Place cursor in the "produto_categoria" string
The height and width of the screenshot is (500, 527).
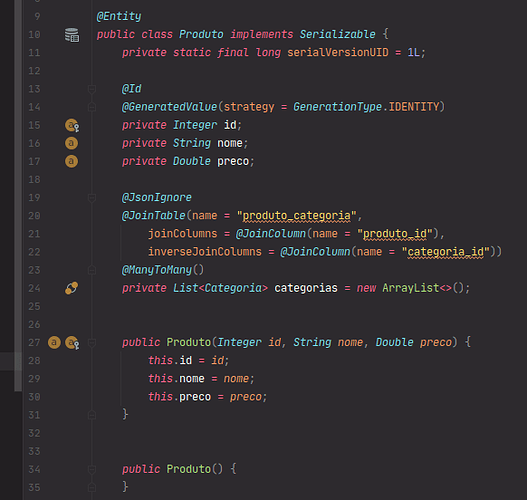pyautogui.click(x=296, y=216)
